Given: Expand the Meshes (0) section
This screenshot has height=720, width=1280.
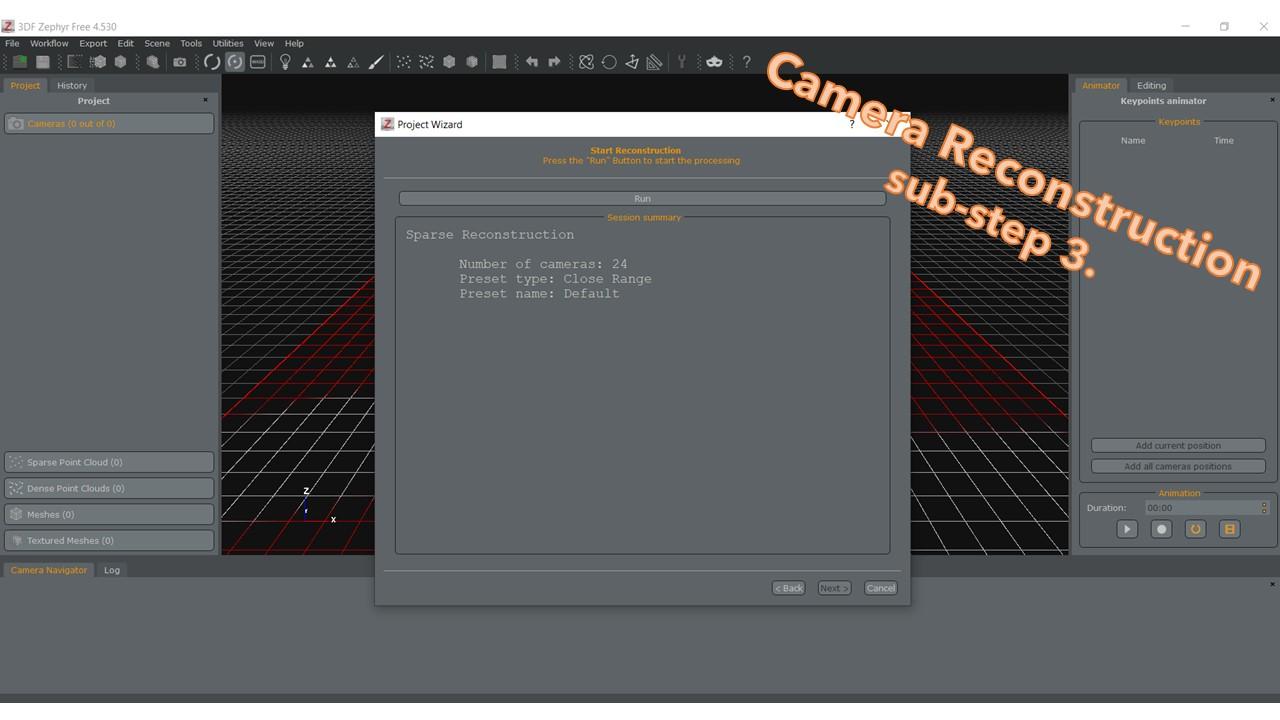Looking at the screenshot, I should pyautogui.click(x=109, y=514).
